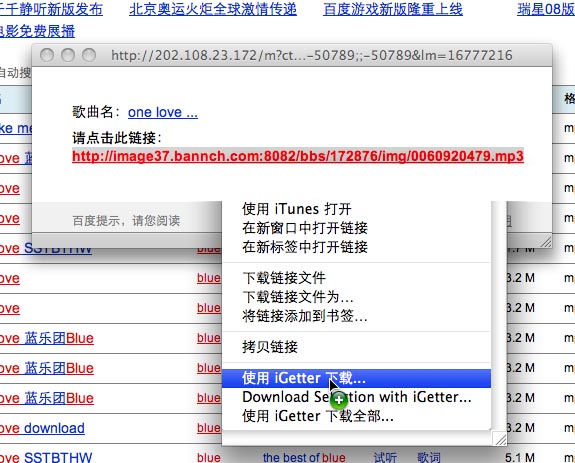Click the 歌词 lyrics link
Viewport: 575px width, 463px height.
pyautogui.click(x=429, y=458)
